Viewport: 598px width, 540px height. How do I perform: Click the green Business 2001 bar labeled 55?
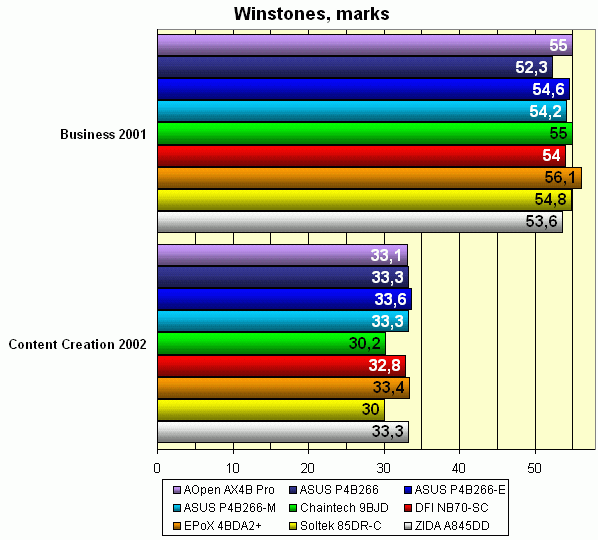pos(365,133)
